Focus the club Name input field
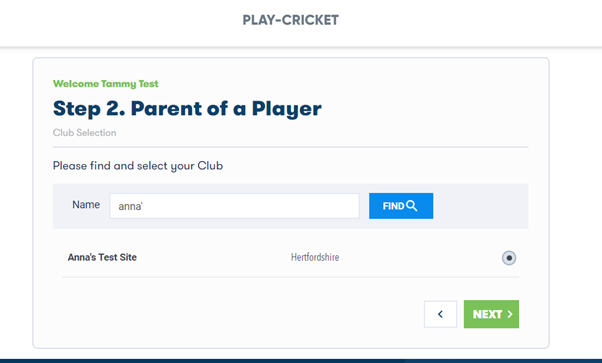Viewport: 602px width, 363px height. point(235,206)
